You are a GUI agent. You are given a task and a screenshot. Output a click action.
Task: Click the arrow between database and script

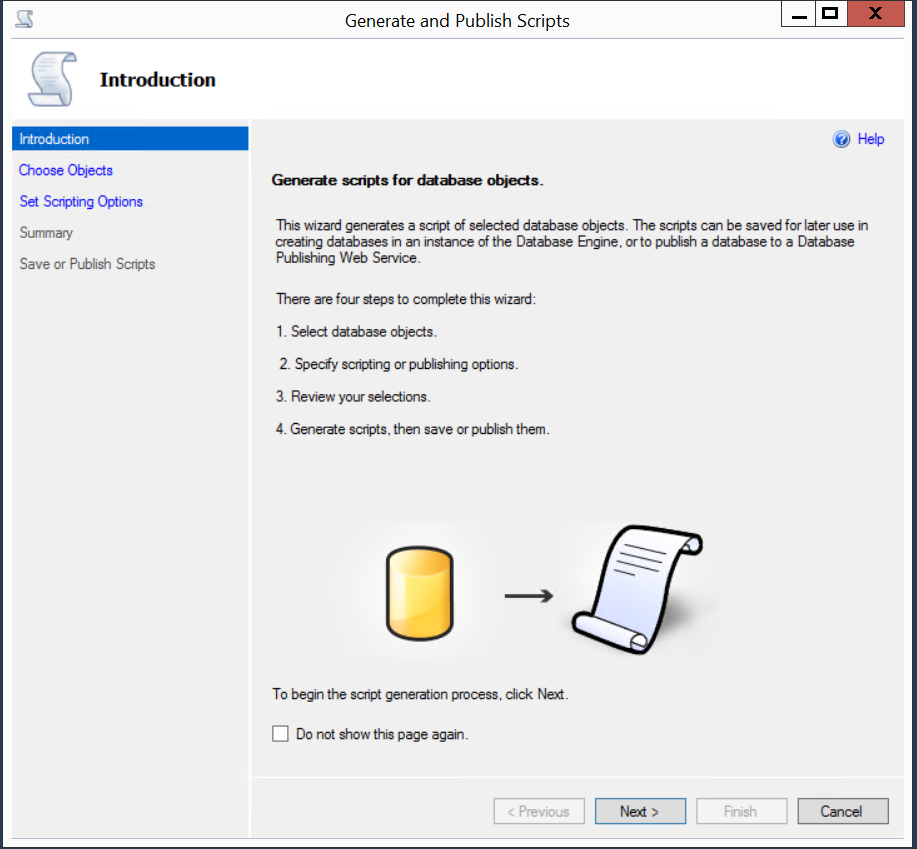(x=529, y=596)
